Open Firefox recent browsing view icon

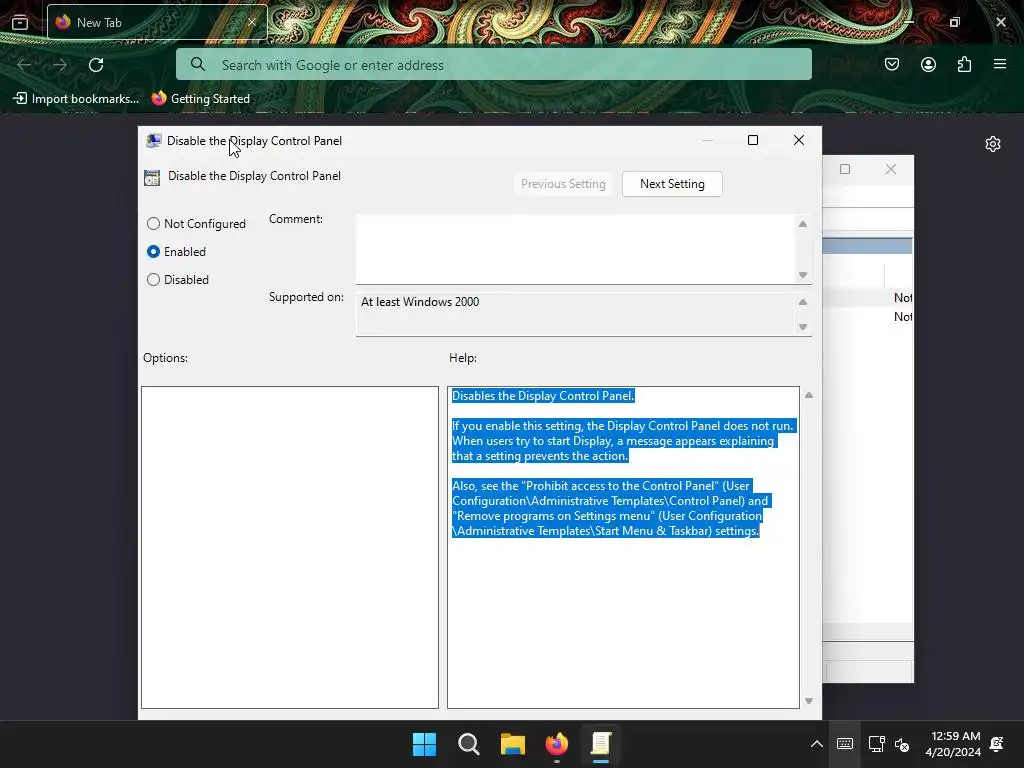click(20, 22)
